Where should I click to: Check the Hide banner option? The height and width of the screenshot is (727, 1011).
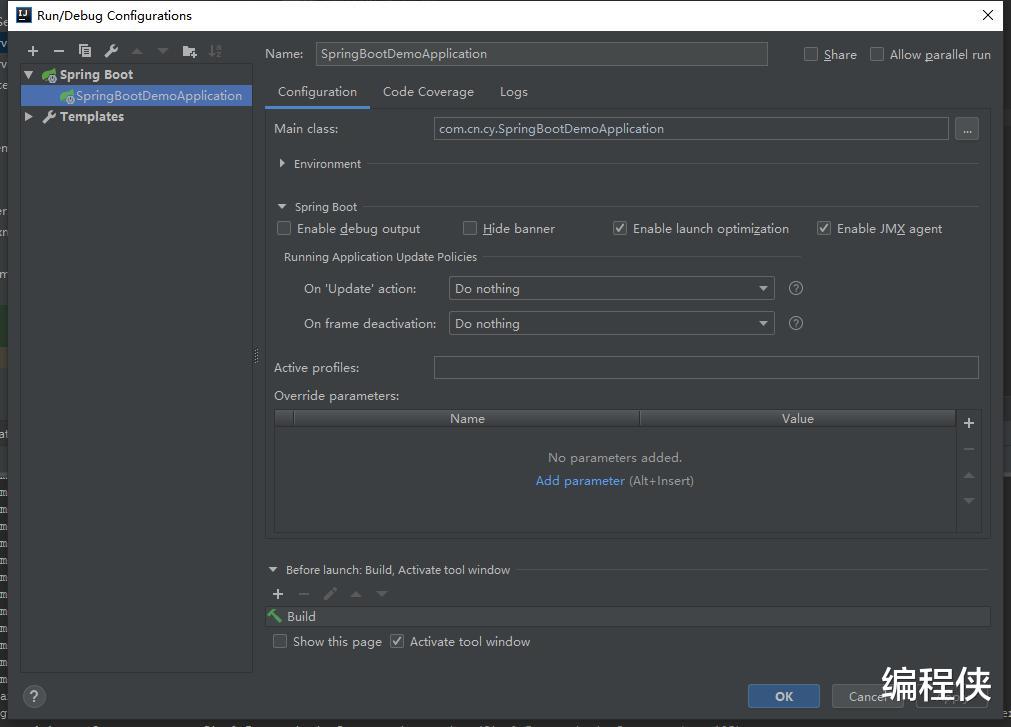pyautogui.click(x=469, y=228)
